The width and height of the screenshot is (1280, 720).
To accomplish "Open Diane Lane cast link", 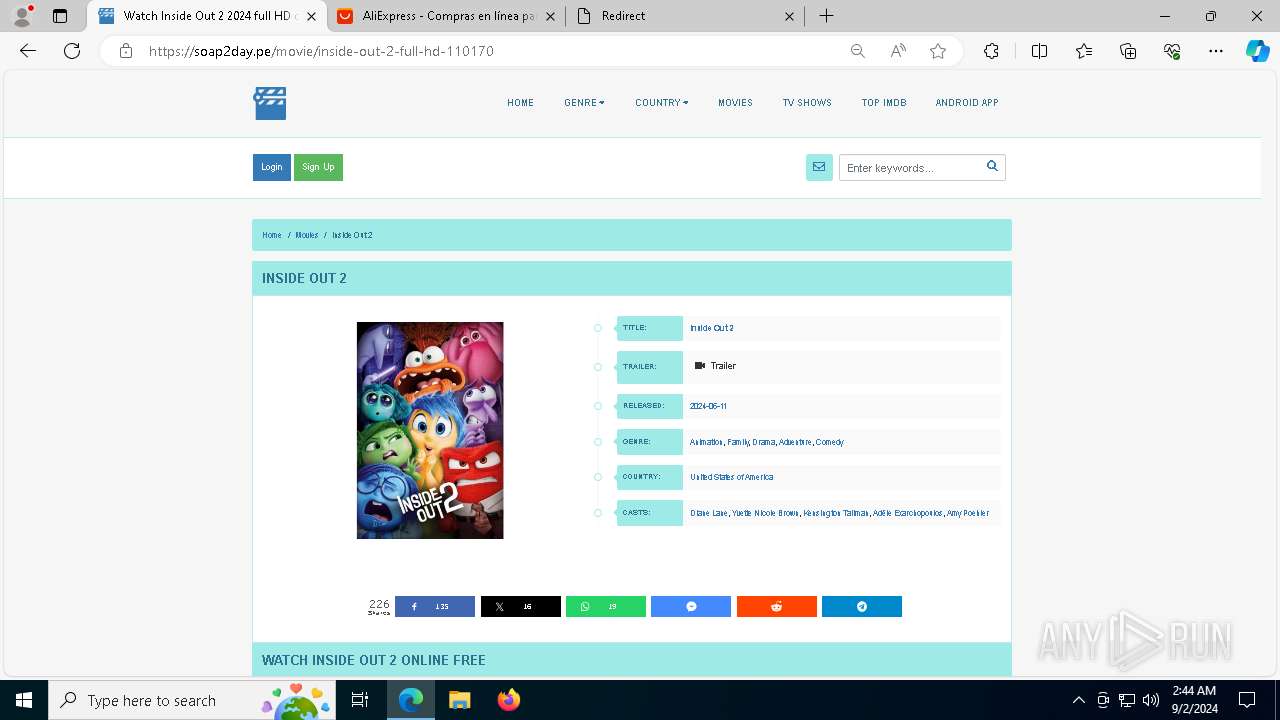I will click(x=709, y=513).
